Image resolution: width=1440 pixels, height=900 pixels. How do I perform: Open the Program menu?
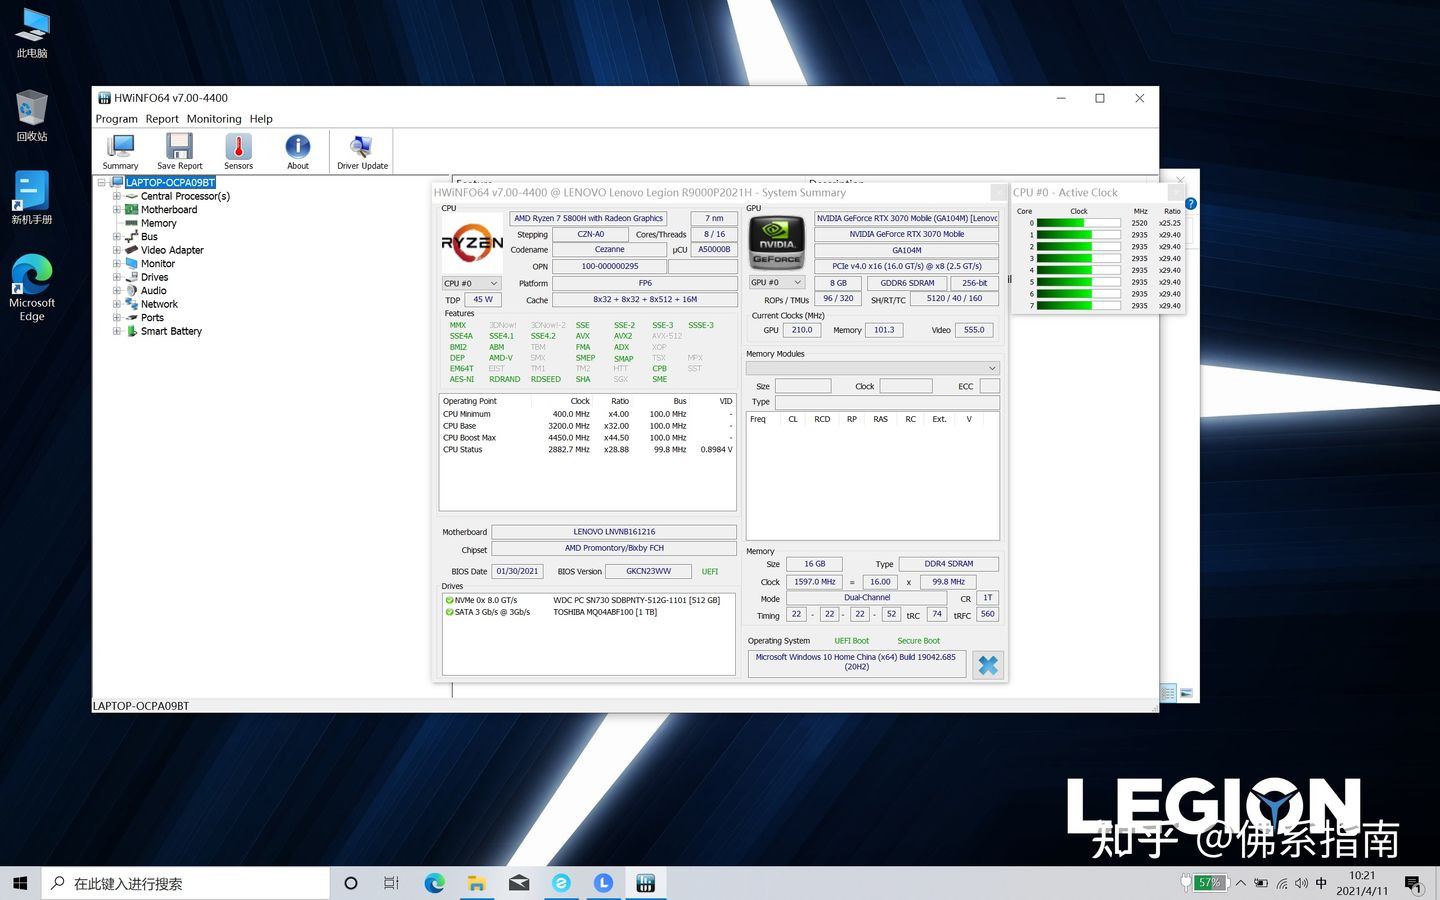tap(117, 119)
